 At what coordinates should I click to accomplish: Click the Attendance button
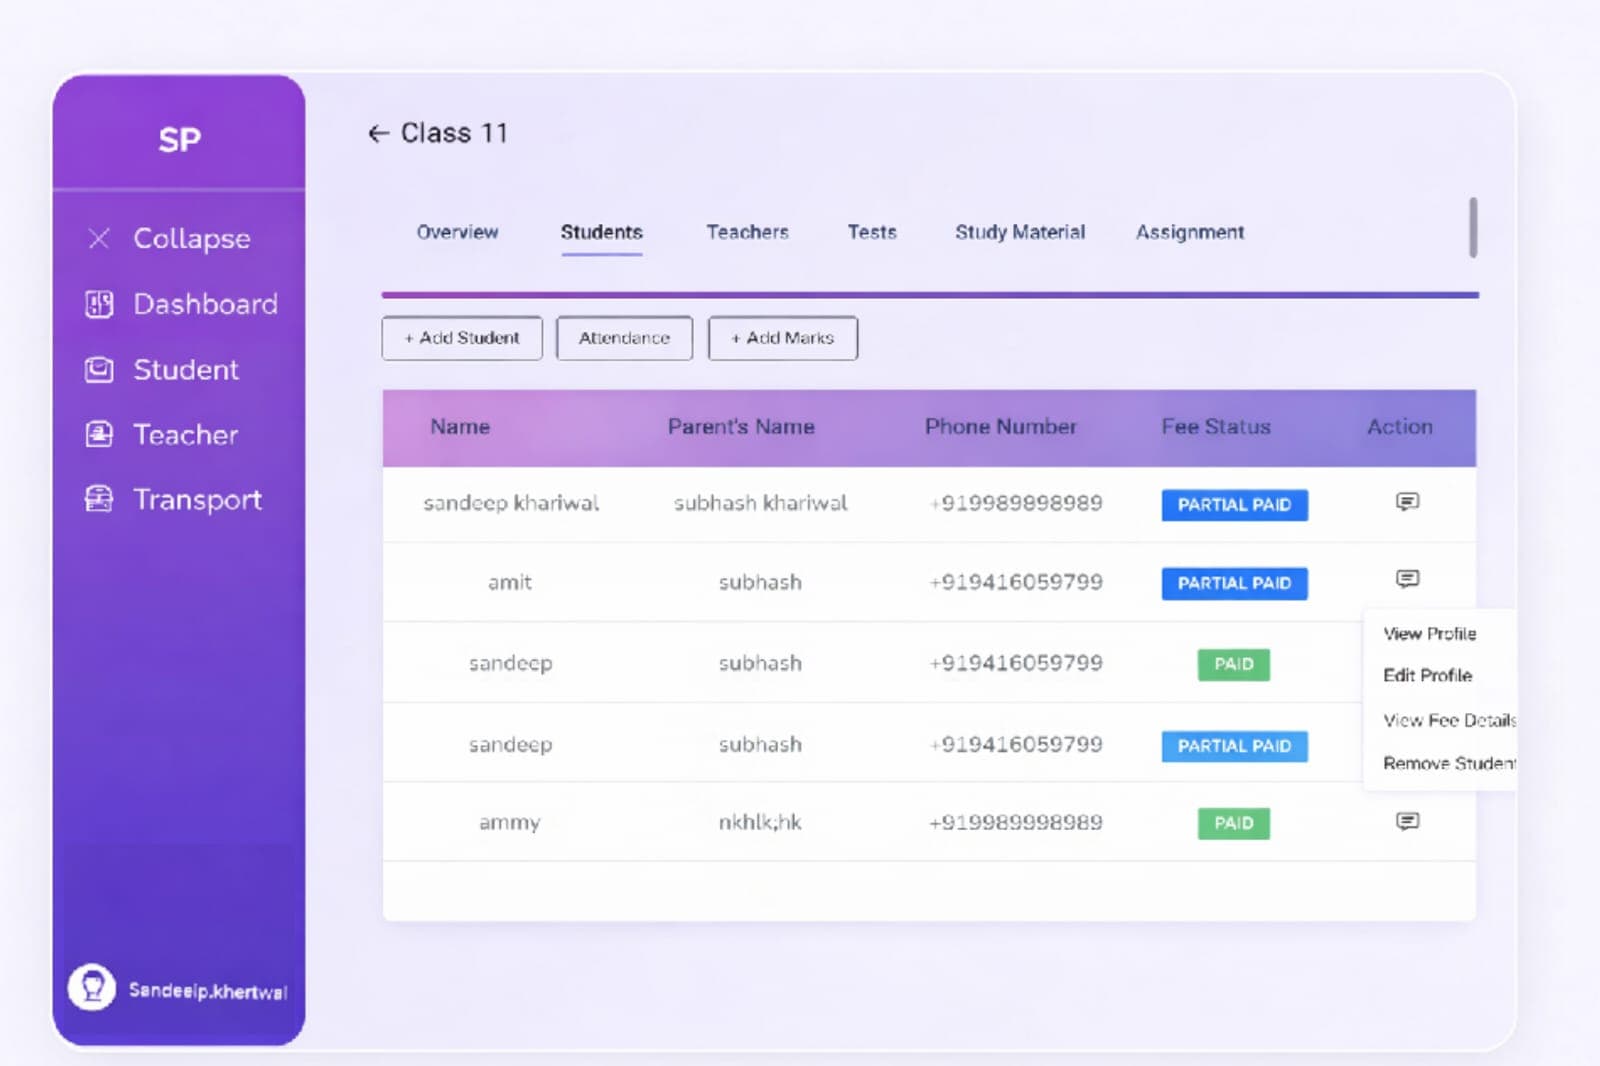click(624, 338)
